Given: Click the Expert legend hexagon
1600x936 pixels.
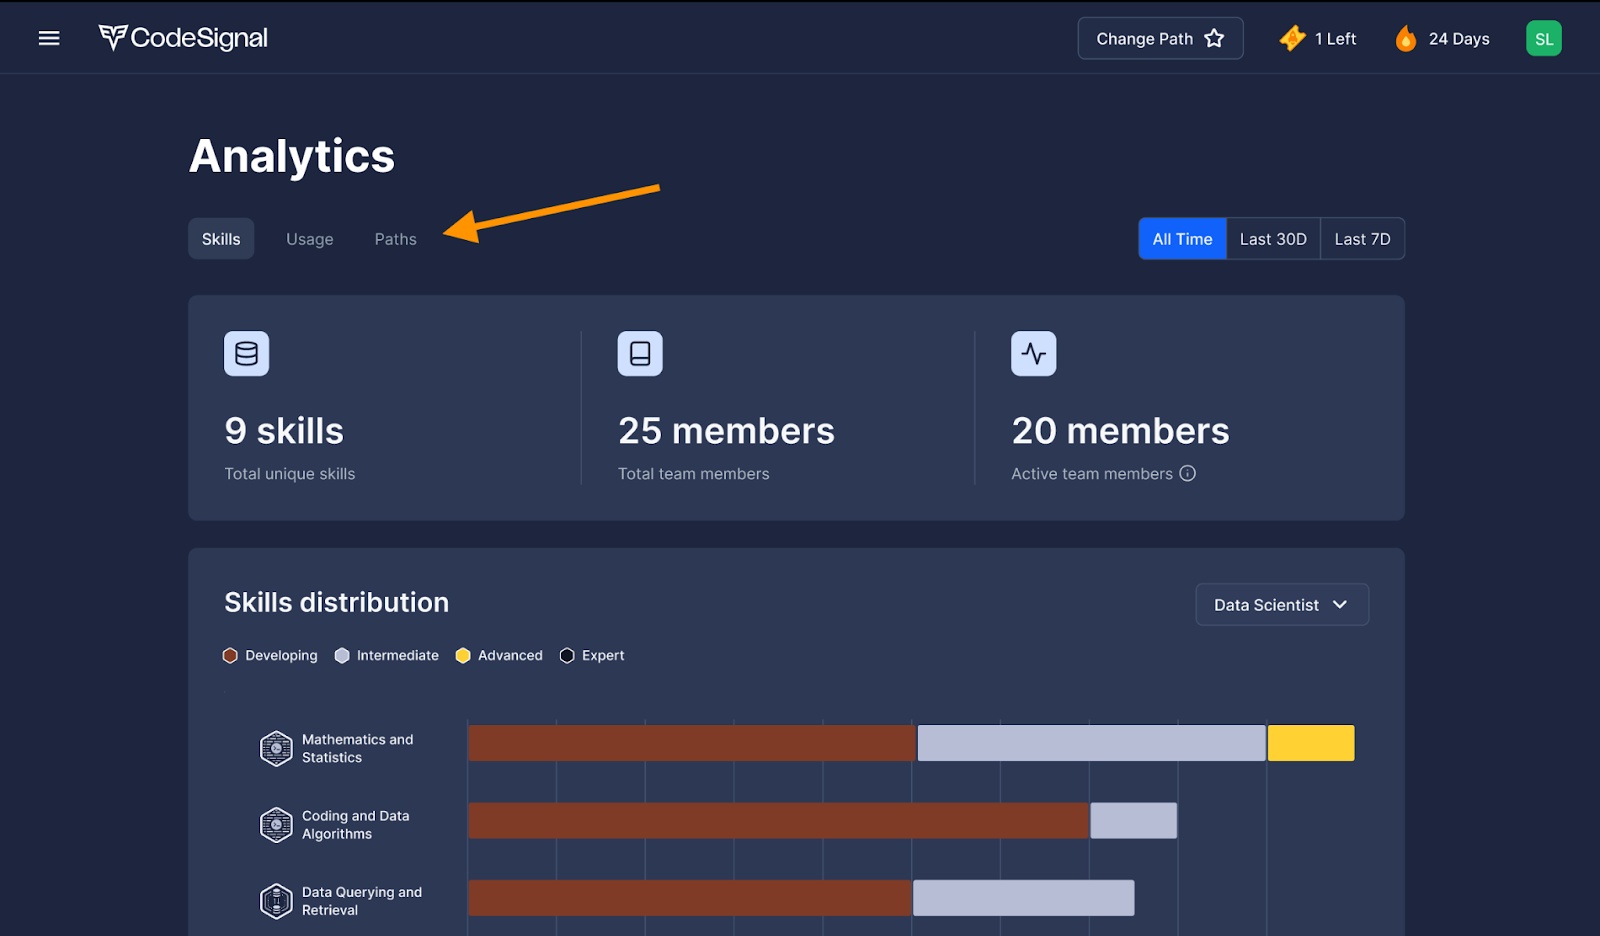Looking at the screenshot, I should tap(567, 656).
